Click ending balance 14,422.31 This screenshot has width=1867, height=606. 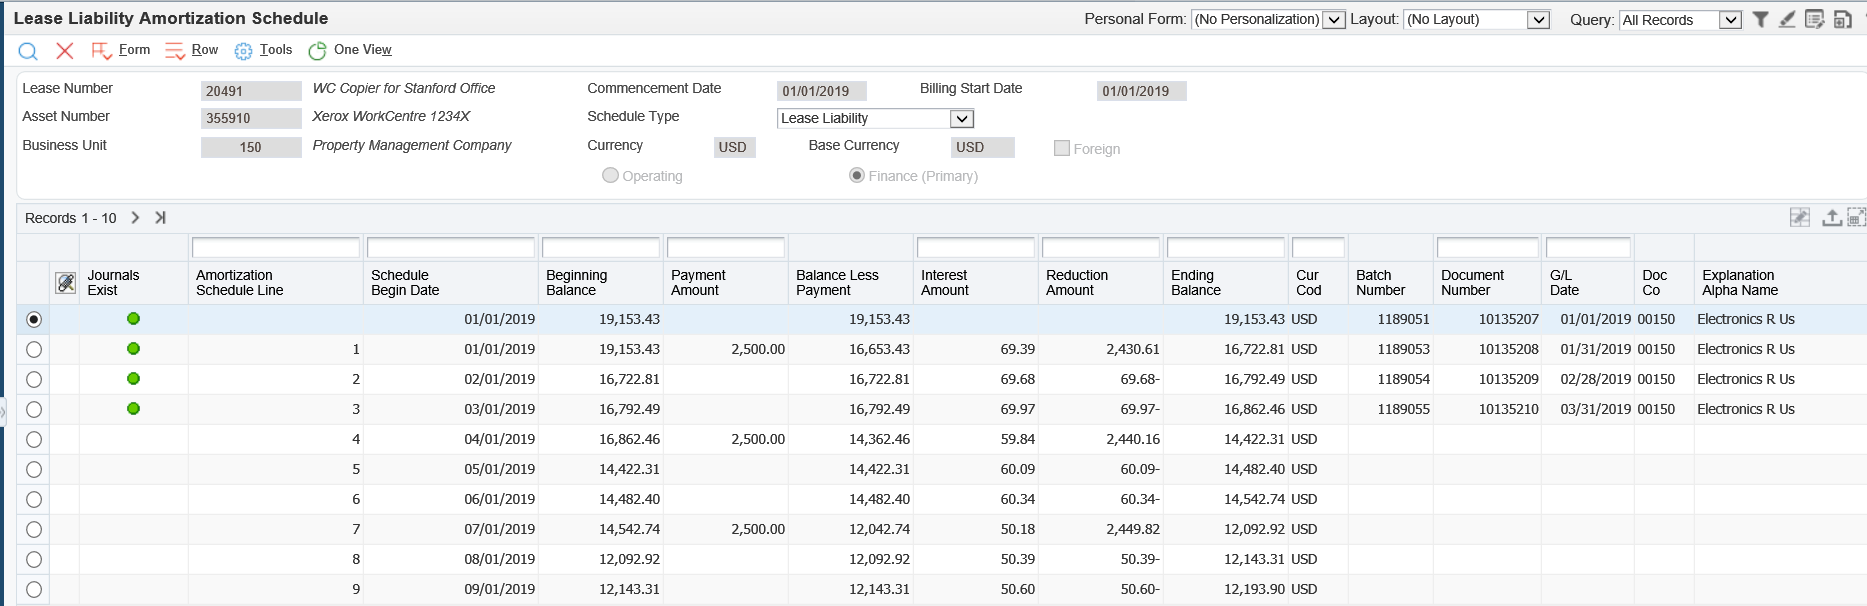1254,439
